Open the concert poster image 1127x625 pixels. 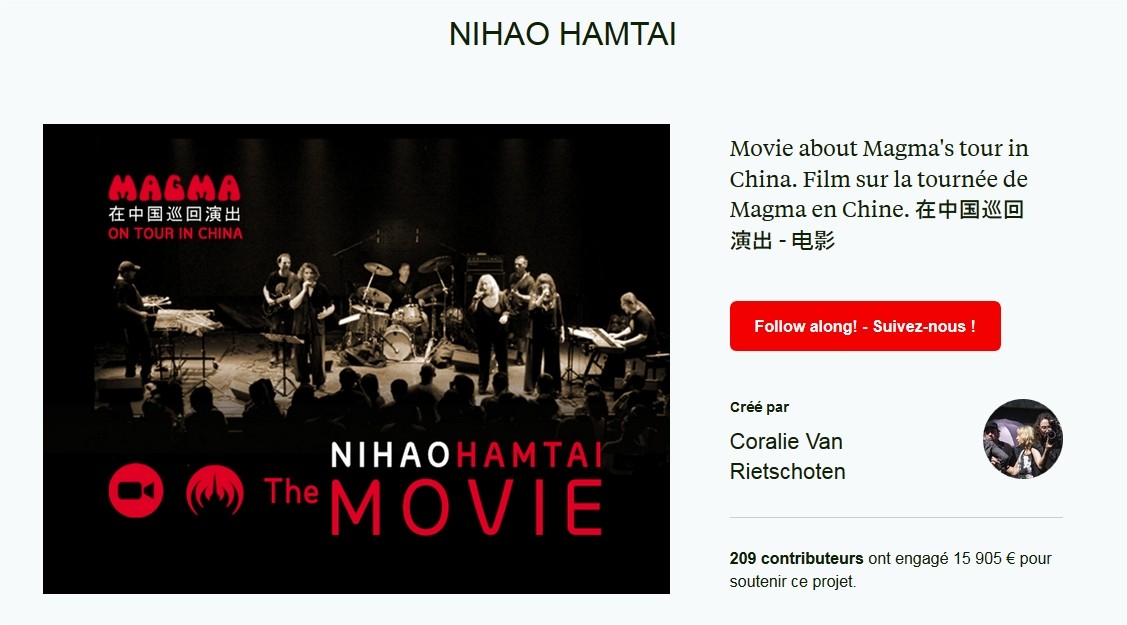(356, 358)
